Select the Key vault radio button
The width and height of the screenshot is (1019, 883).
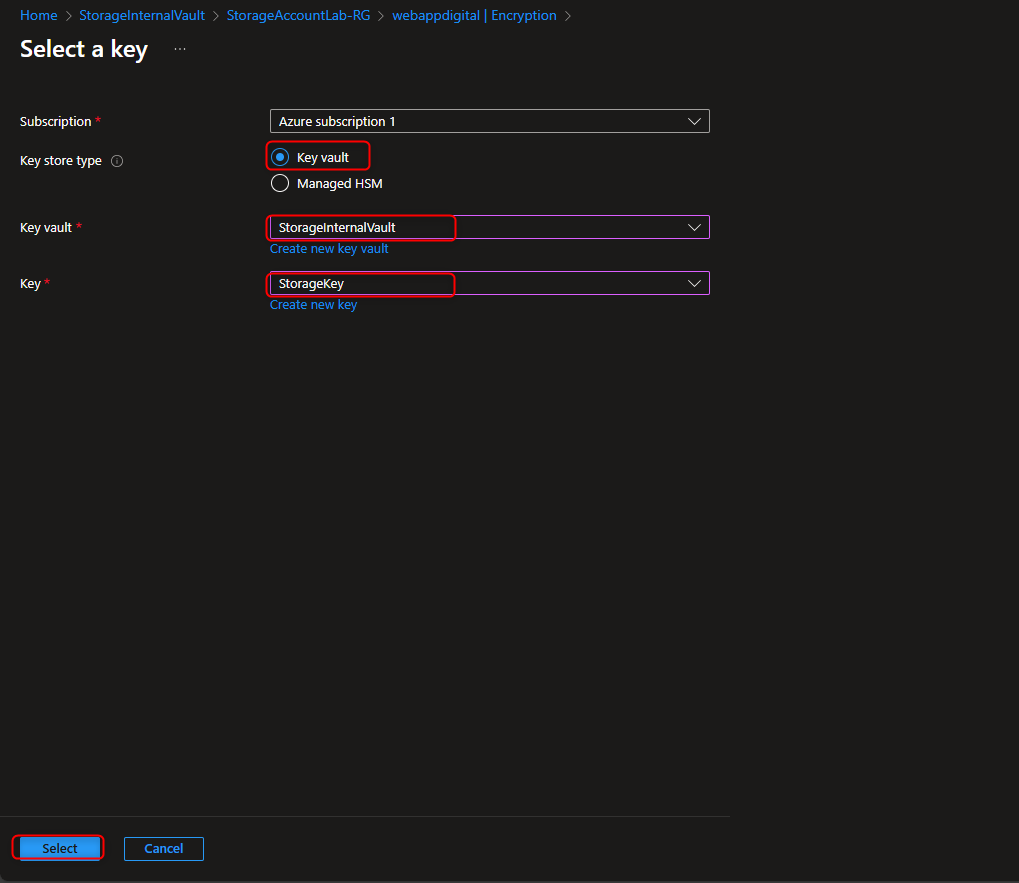click(x=280, y=156)
